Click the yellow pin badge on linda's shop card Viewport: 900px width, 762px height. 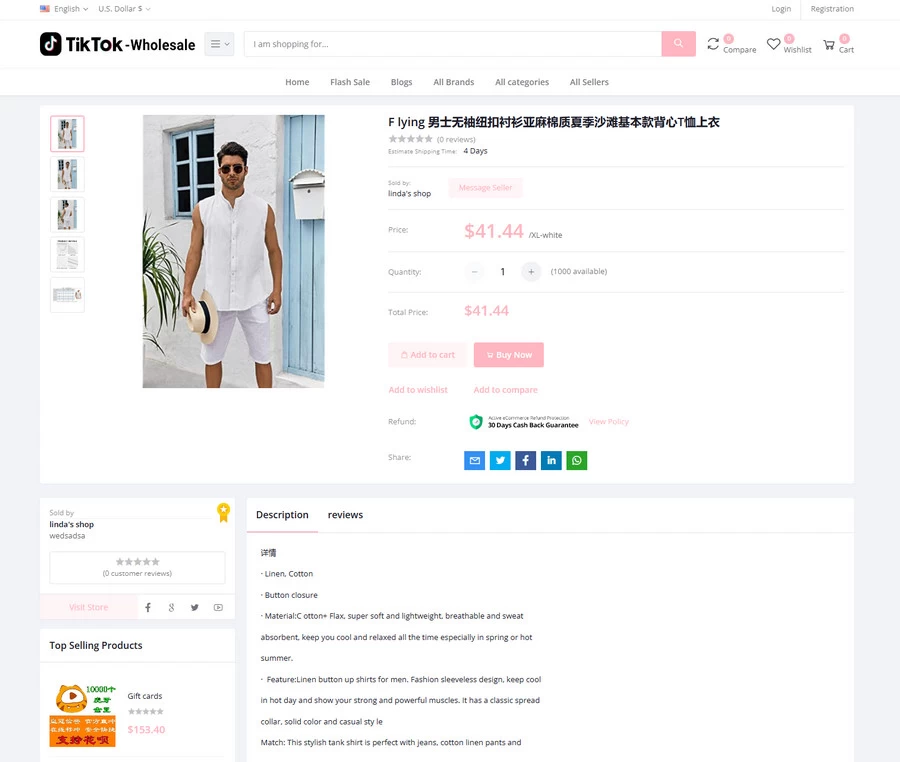224,512
